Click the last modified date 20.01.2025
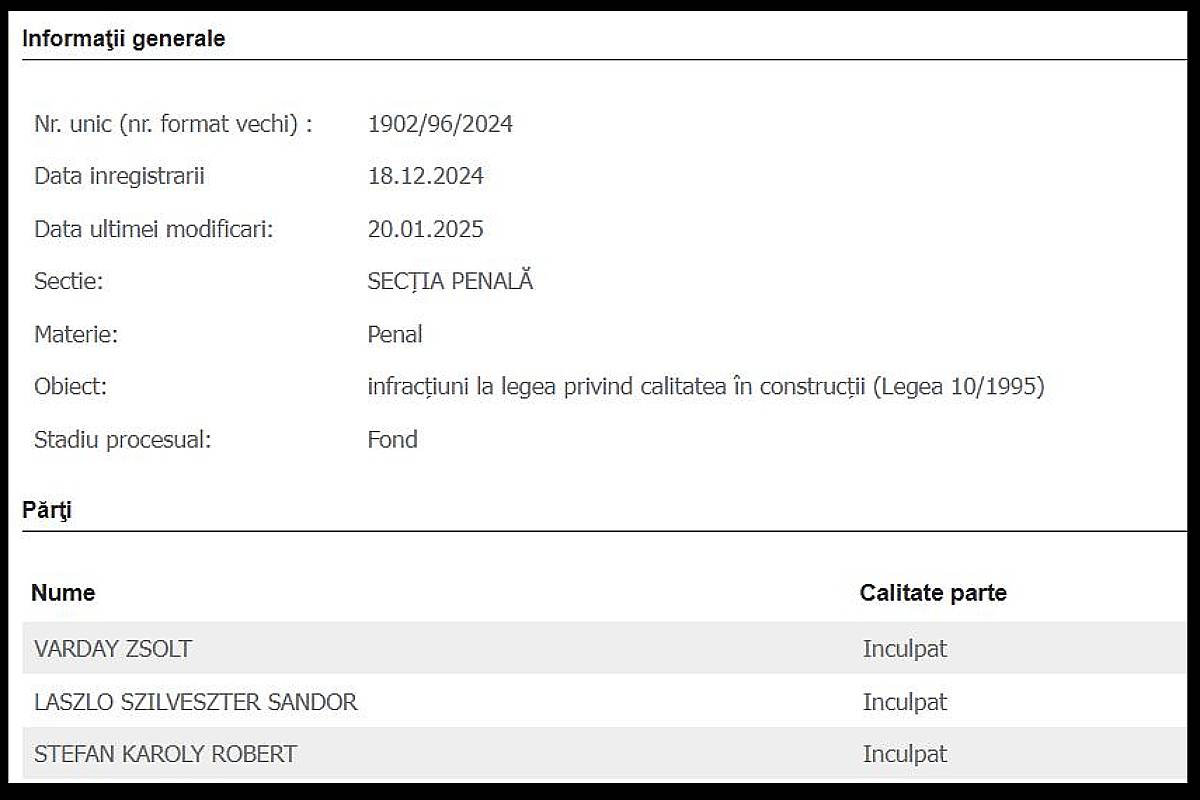The width and height of the screenshot is (1200, 800). [x=425, y=229]
